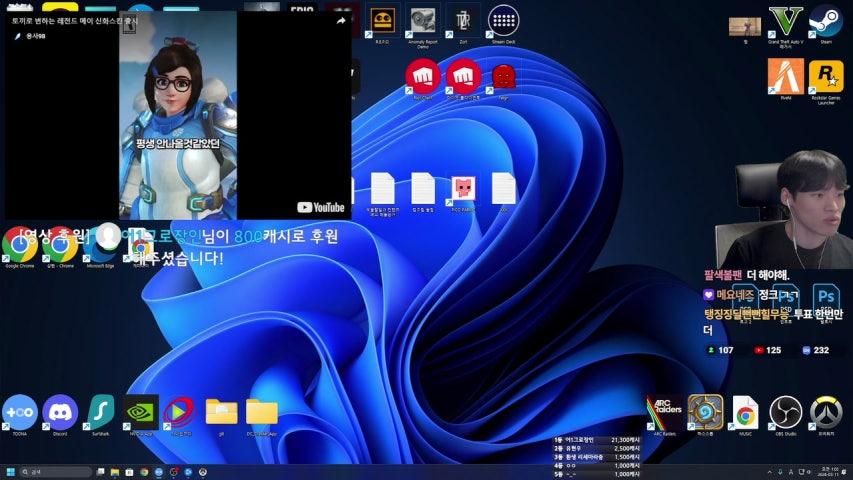Image resolution: width=853 pixels, height=480 pixels.
Task: Open the Surfshark VPN shortcut
Action: [x=100, y=411]
